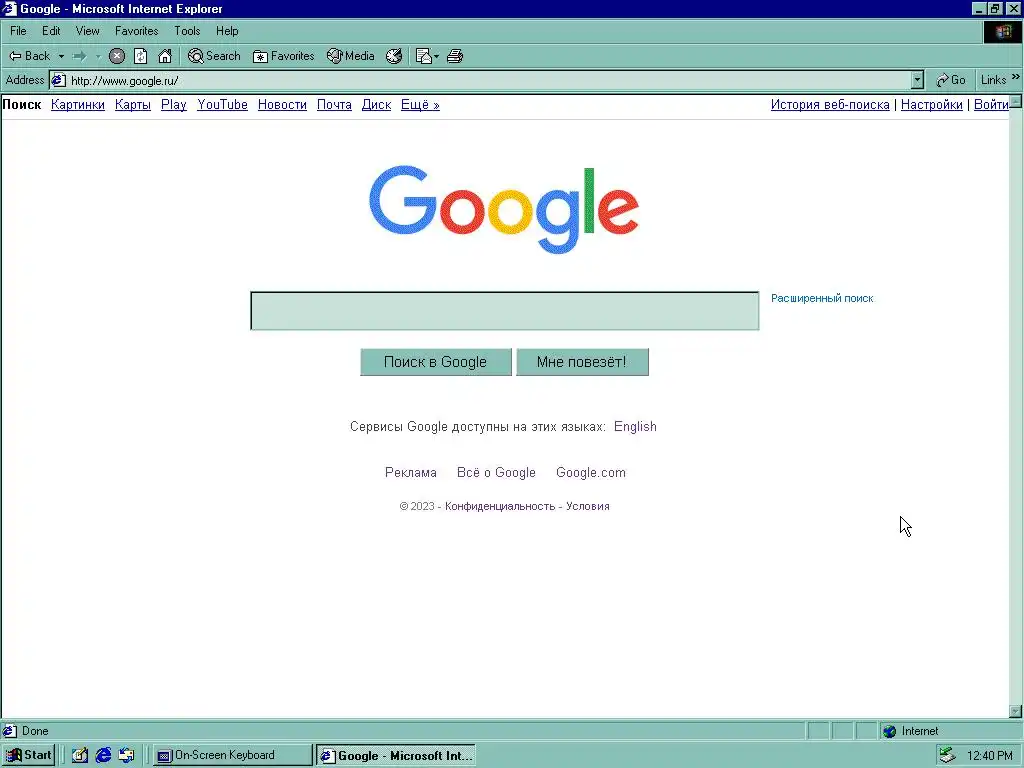The height and width of the screenshot is (768, 1024).
Task: Click the Go button next to the address bar
Action: click(951, 80)
